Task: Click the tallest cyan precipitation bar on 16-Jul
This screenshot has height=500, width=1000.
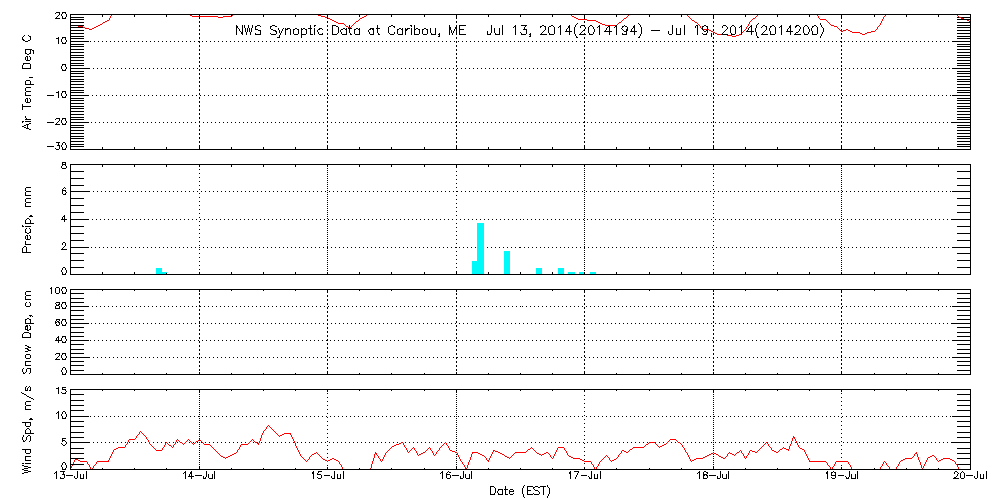Action: 480,248
